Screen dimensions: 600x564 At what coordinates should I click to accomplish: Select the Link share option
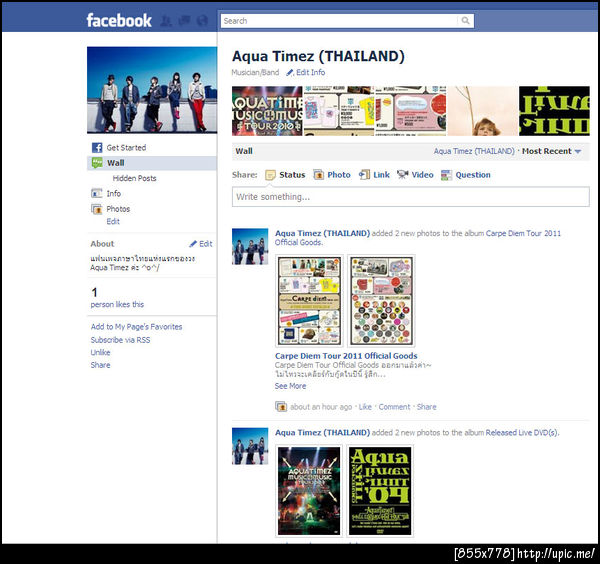coord(381,175)
